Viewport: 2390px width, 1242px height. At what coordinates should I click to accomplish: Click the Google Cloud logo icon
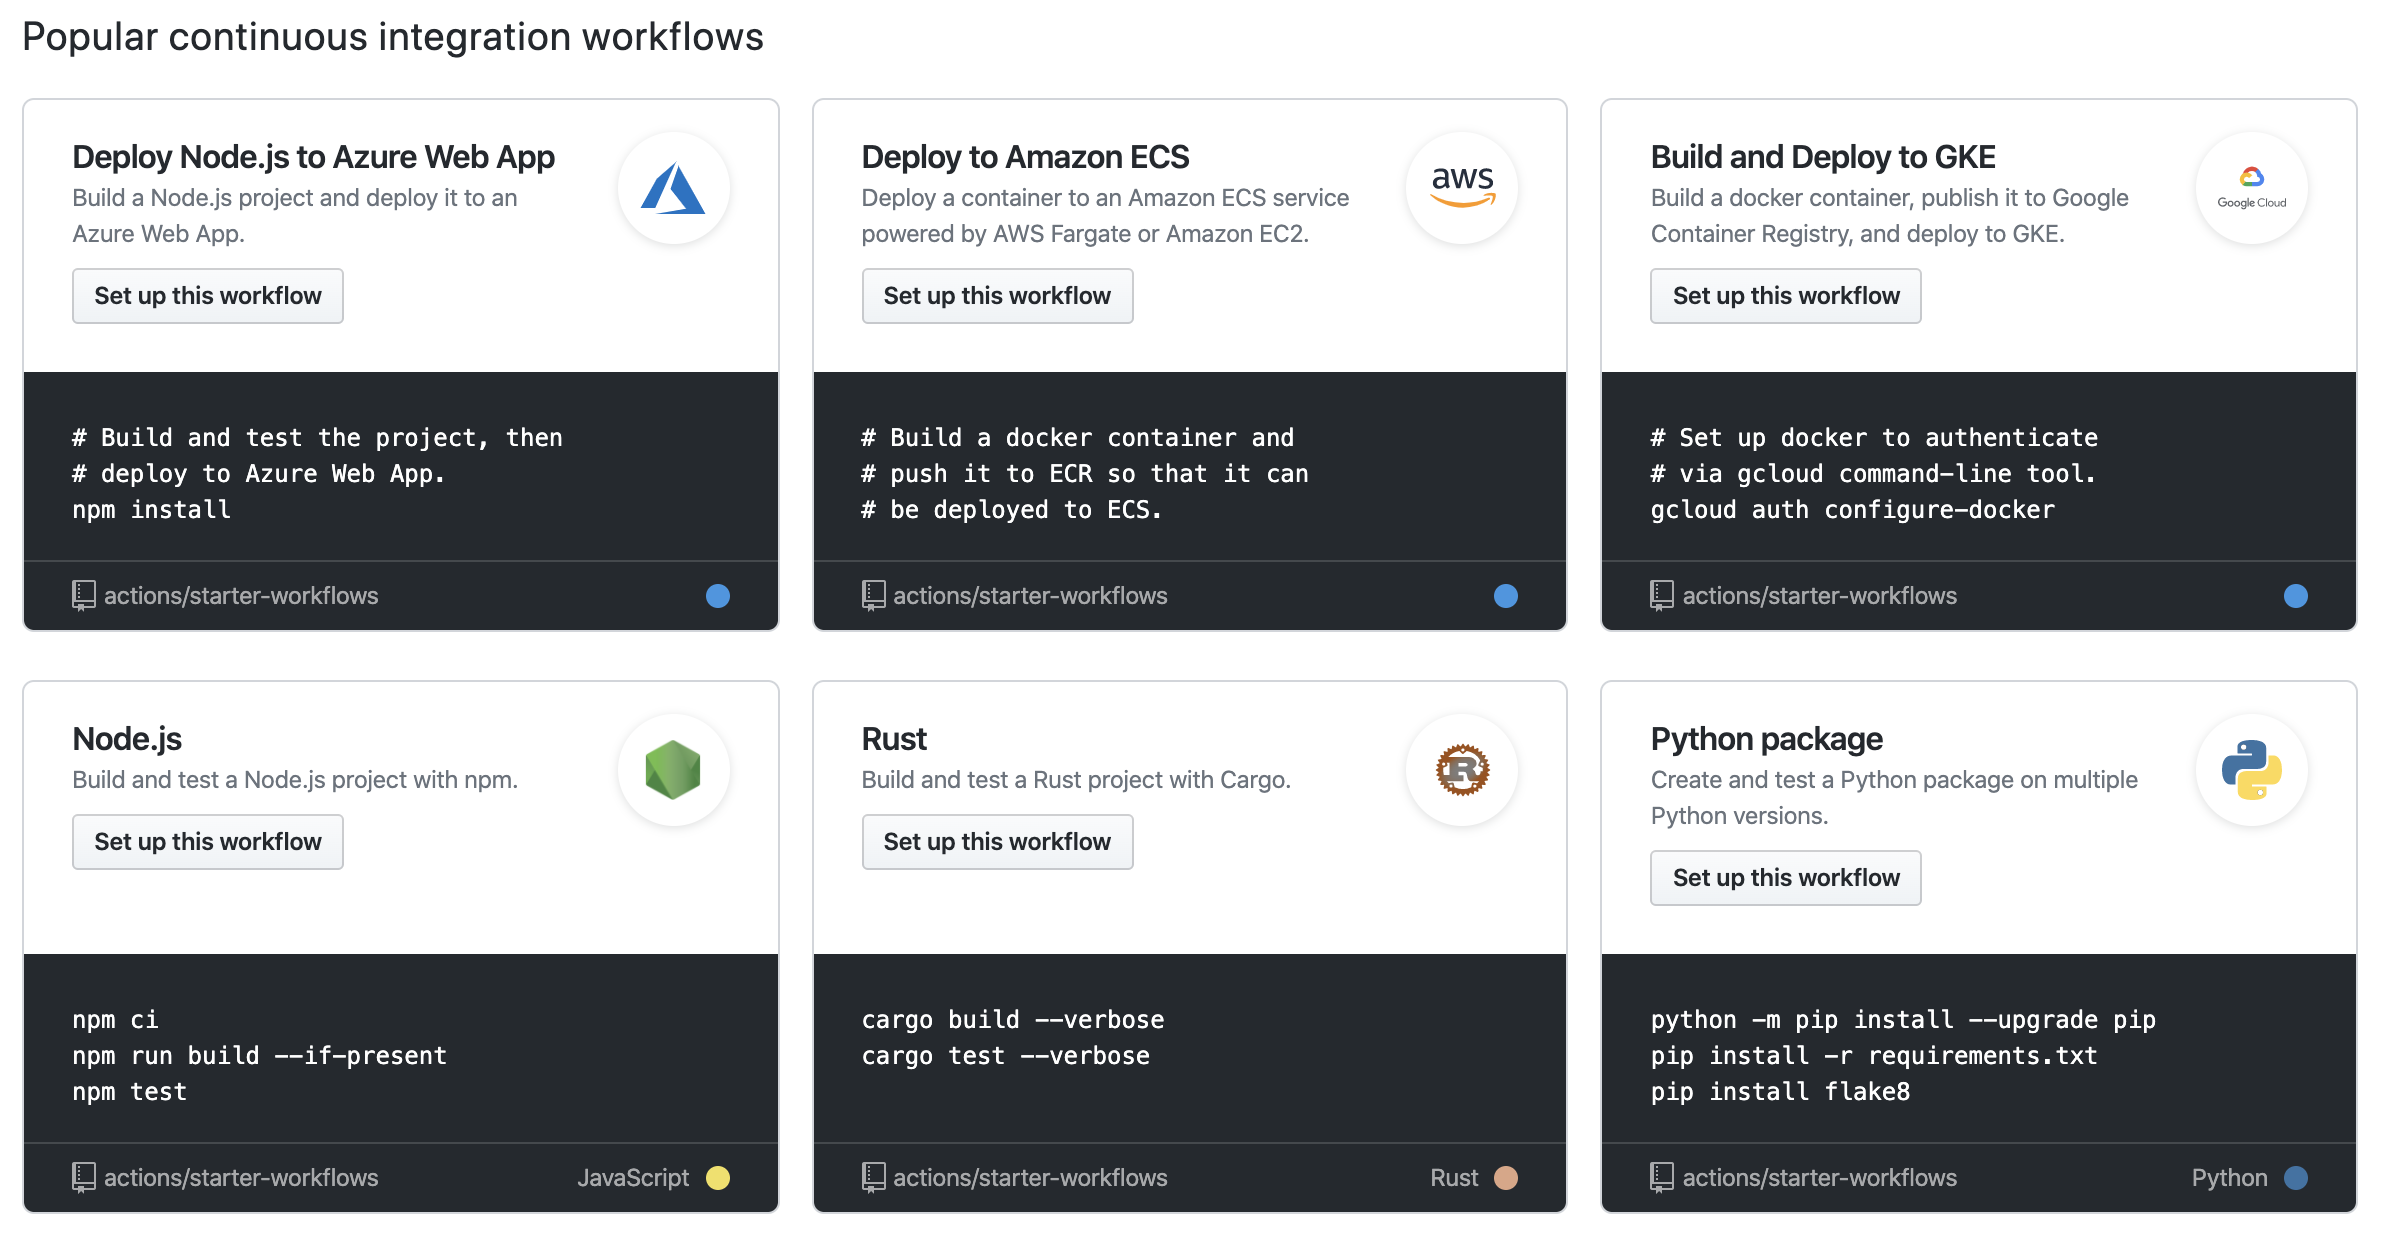[2251, 188]
